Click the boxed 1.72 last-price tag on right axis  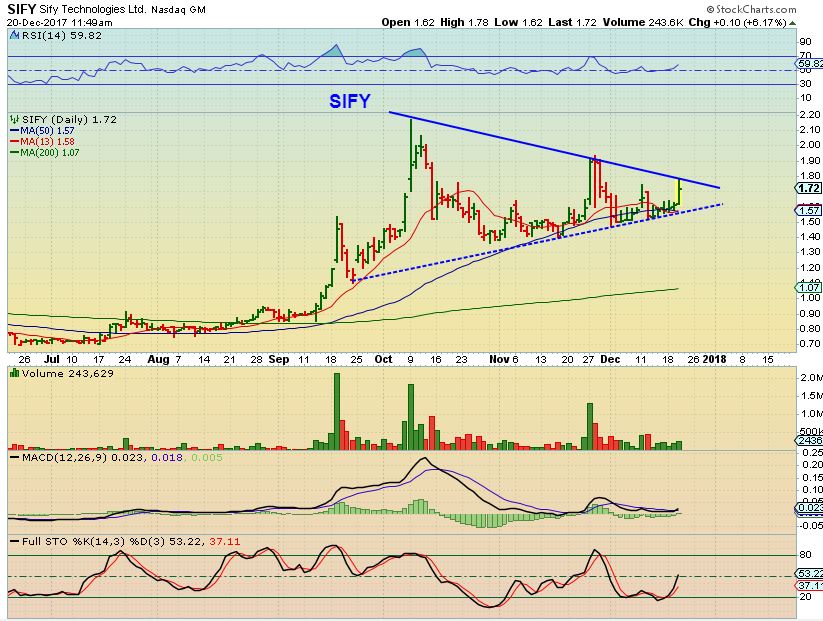[x=809, y=188]
